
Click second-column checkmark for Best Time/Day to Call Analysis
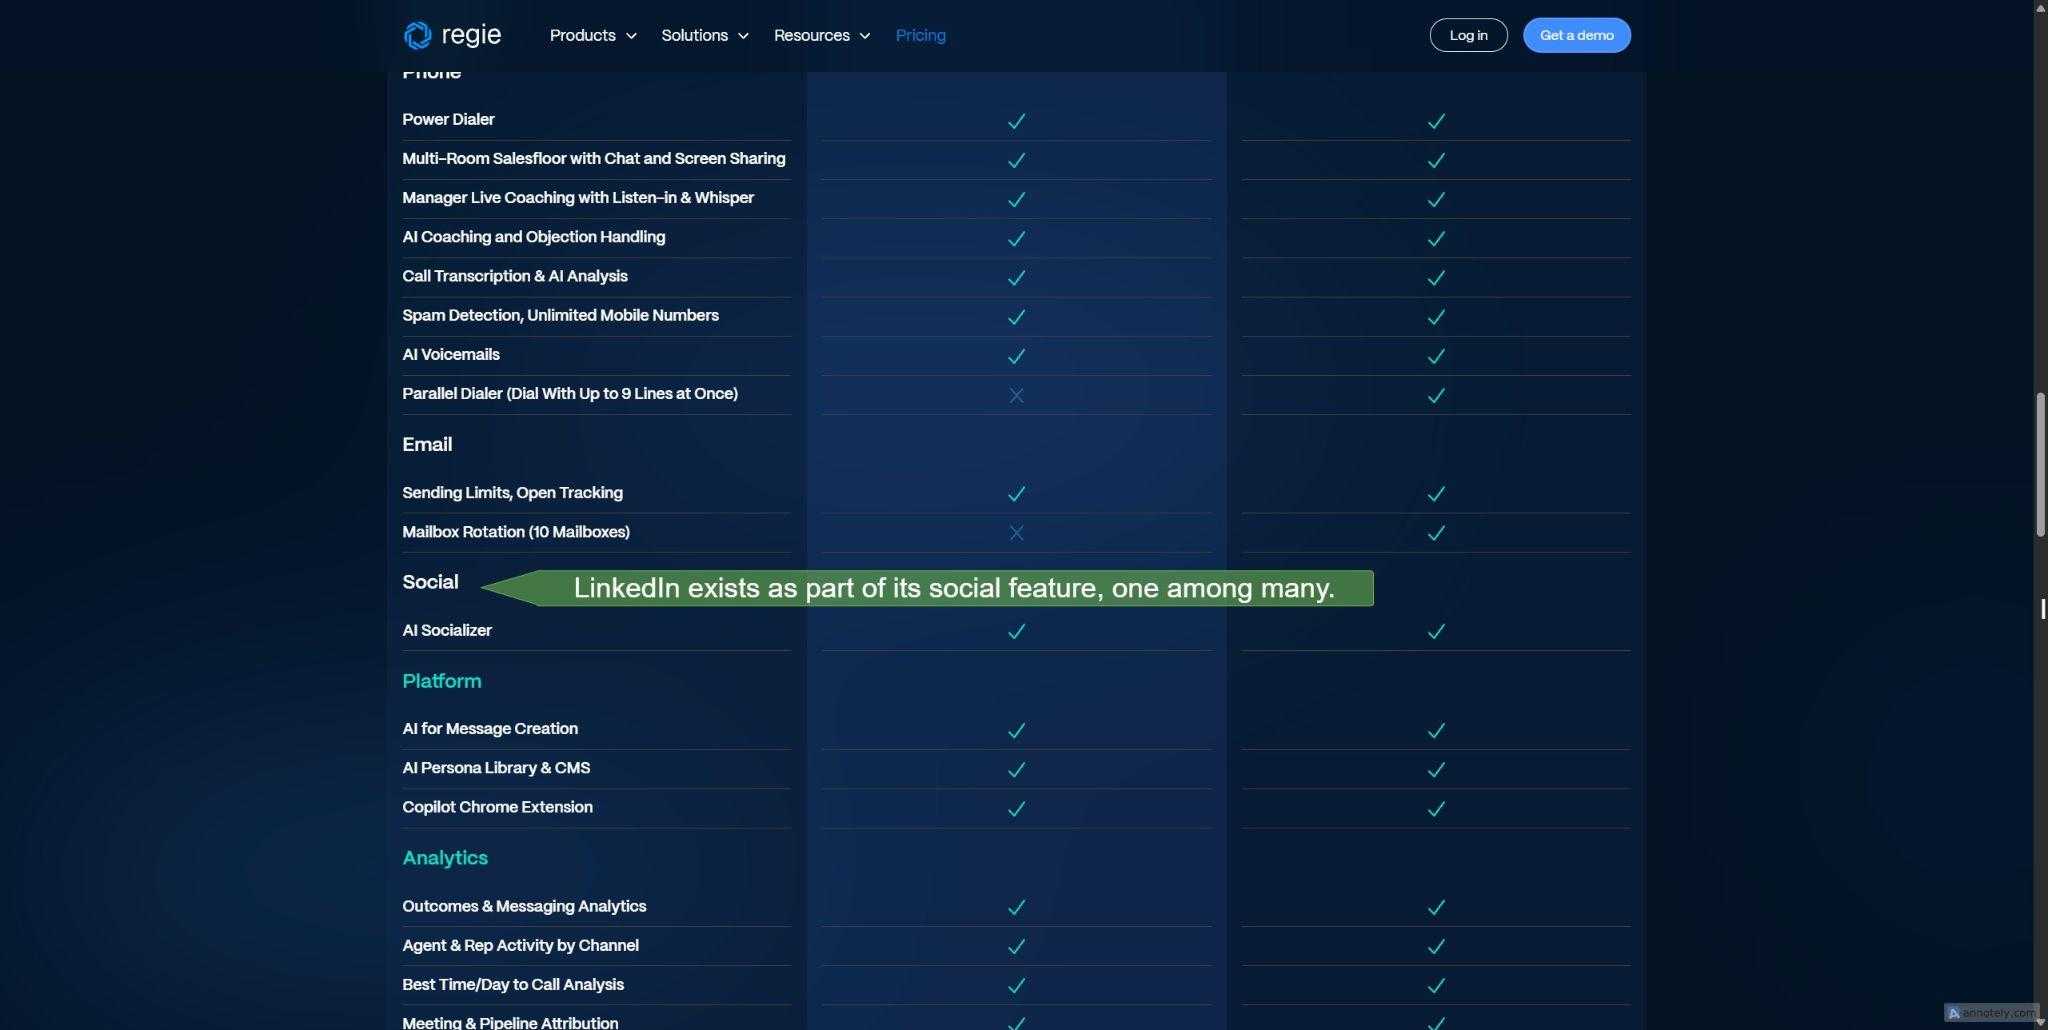(1436, 985)
